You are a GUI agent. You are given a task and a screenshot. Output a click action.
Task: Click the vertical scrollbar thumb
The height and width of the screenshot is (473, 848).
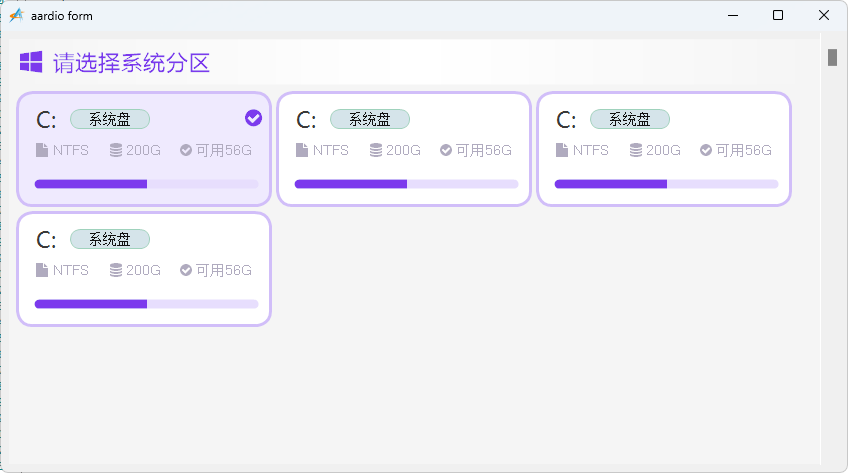coord(832,57)
